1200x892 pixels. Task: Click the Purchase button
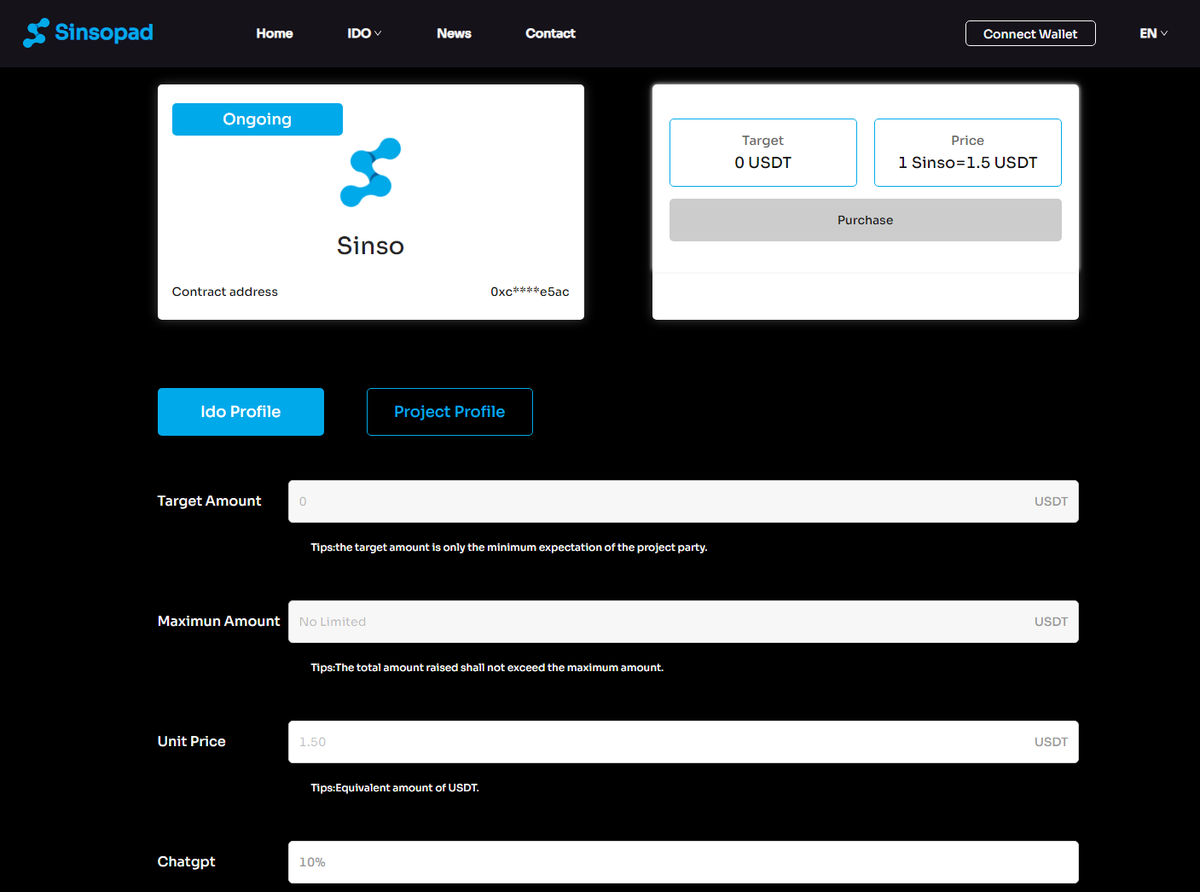point(865,220)
